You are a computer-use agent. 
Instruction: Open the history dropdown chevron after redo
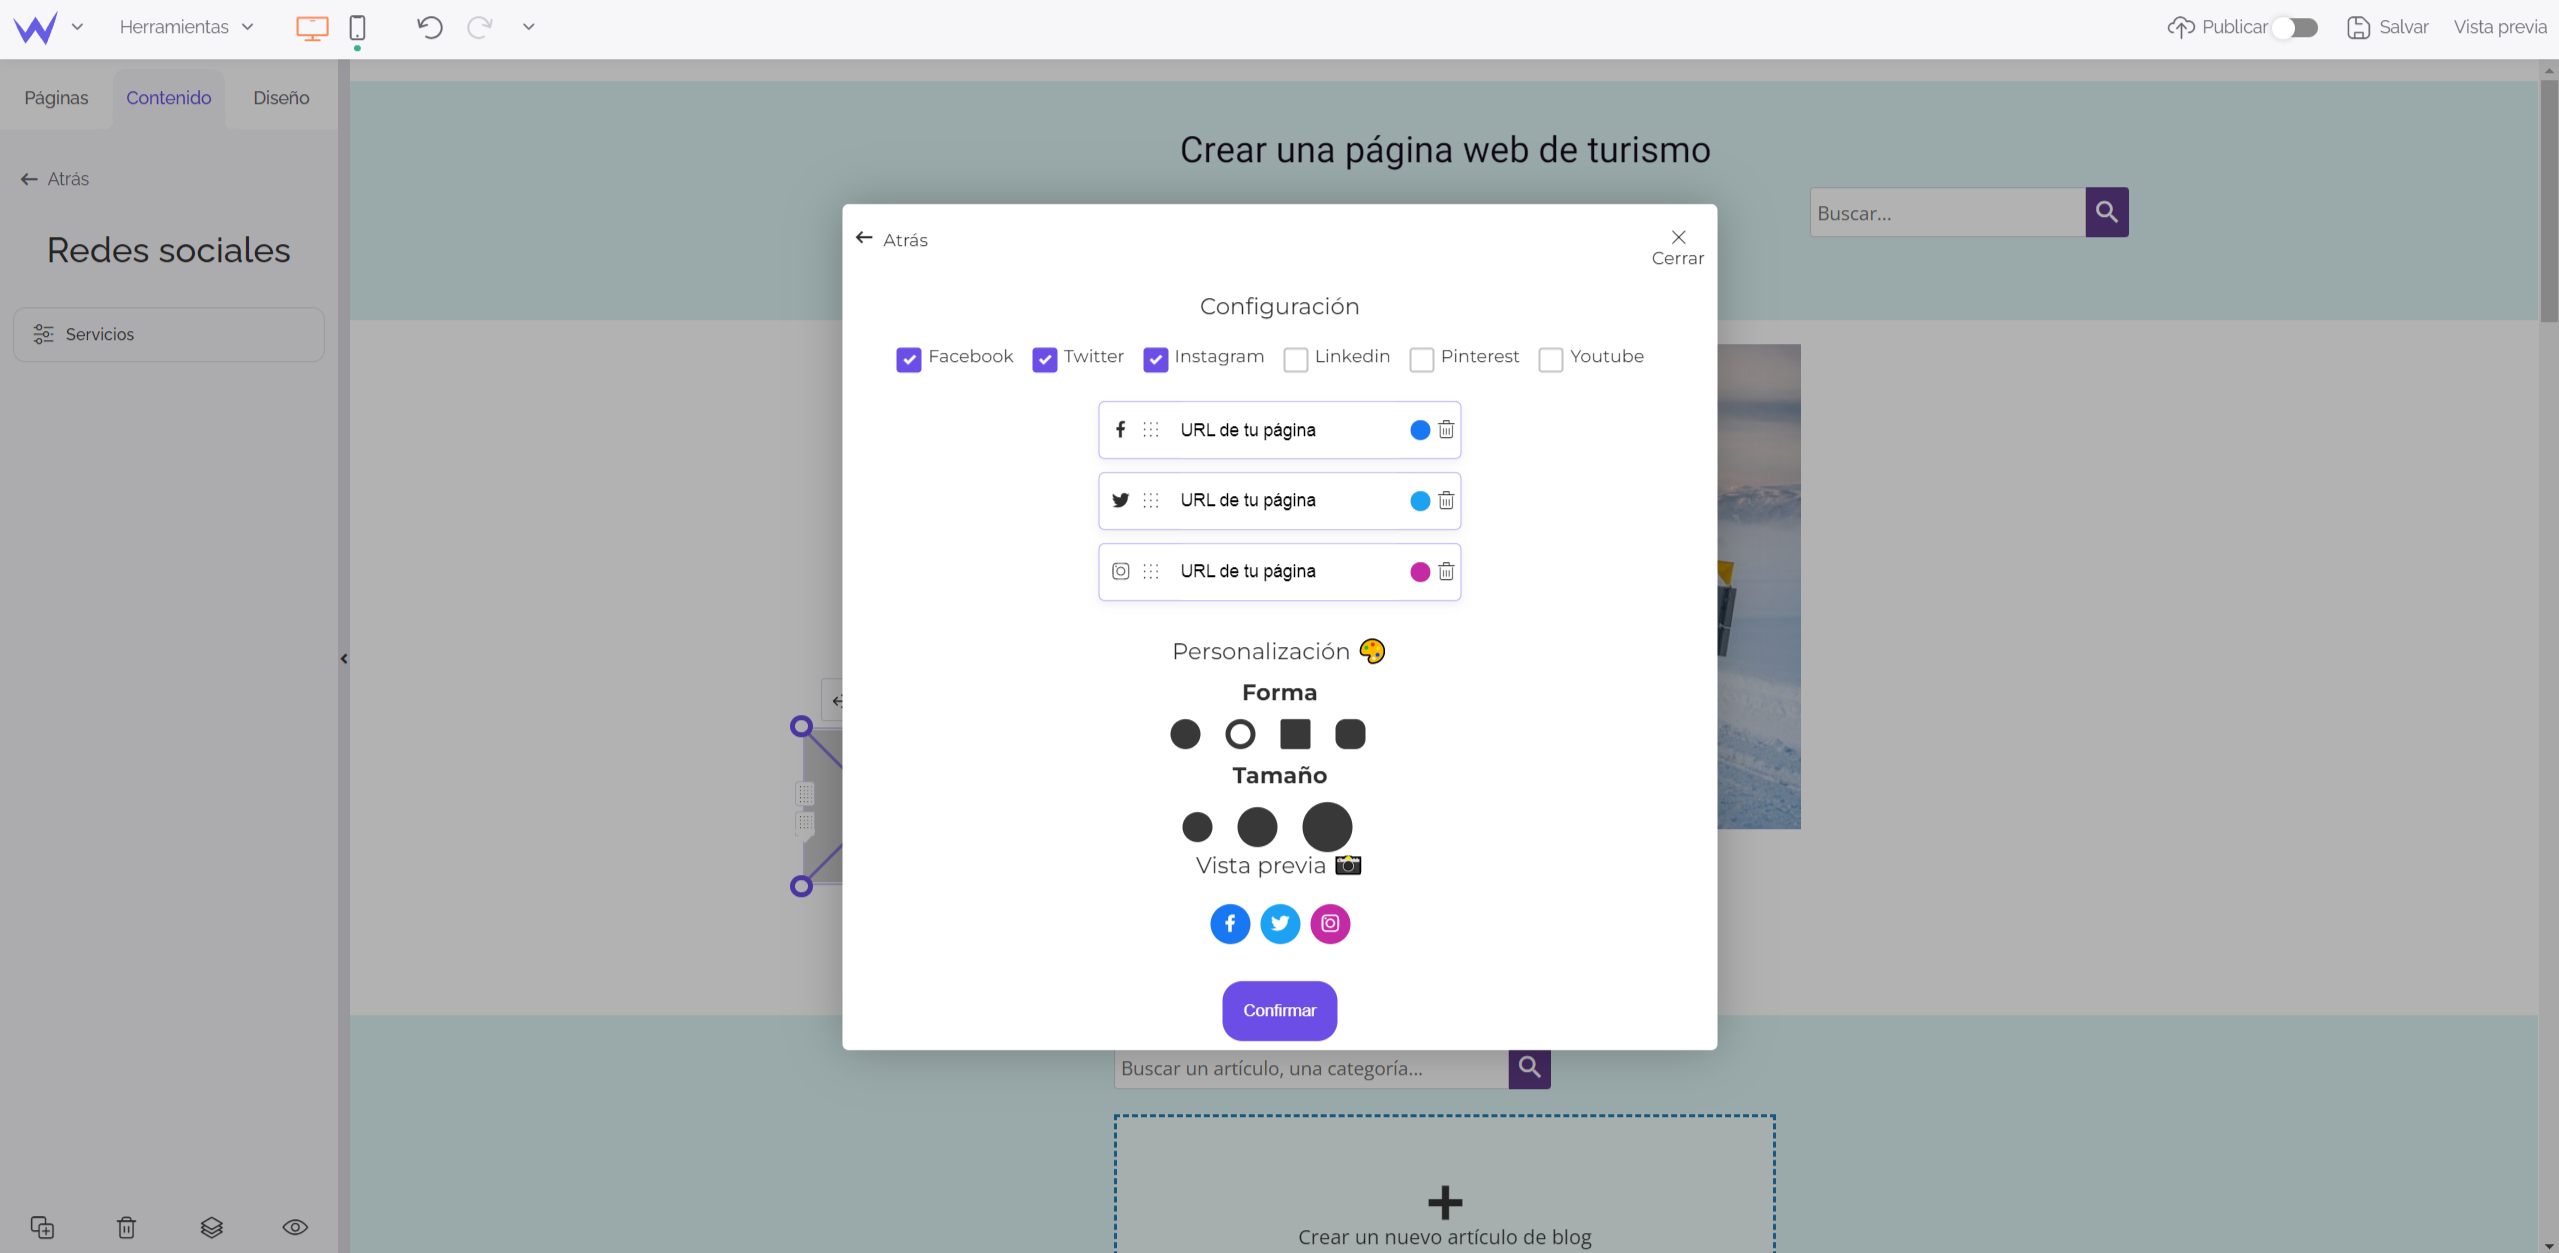click(529, 27)
